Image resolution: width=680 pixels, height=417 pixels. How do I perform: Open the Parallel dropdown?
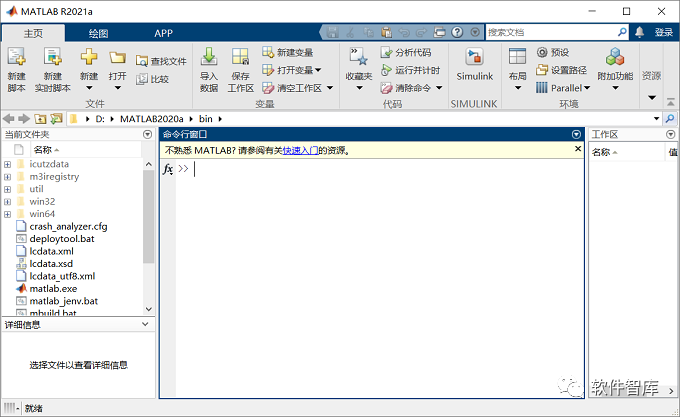click(x=563, y=88)
